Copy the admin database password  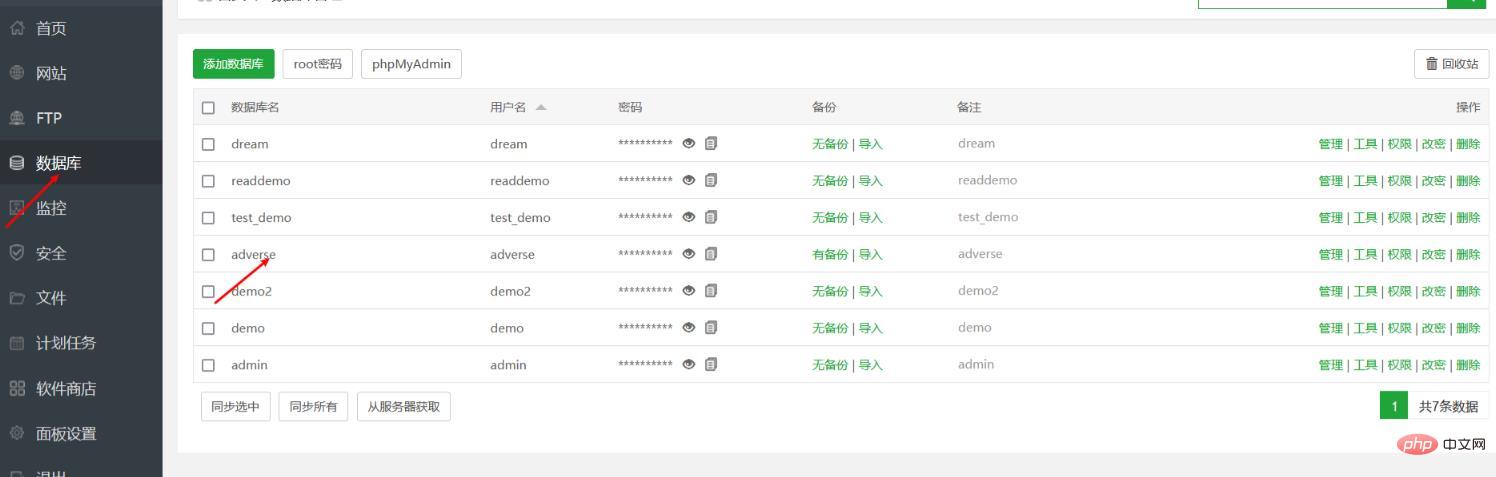pyautogui.click(x=711, y=364)
